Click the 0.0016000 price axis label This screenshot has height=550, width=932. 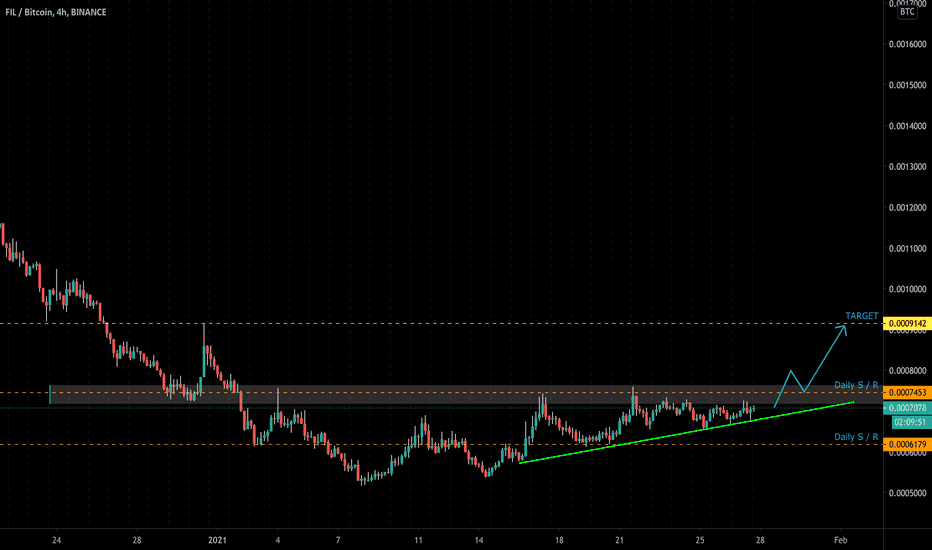pos(908,44)
